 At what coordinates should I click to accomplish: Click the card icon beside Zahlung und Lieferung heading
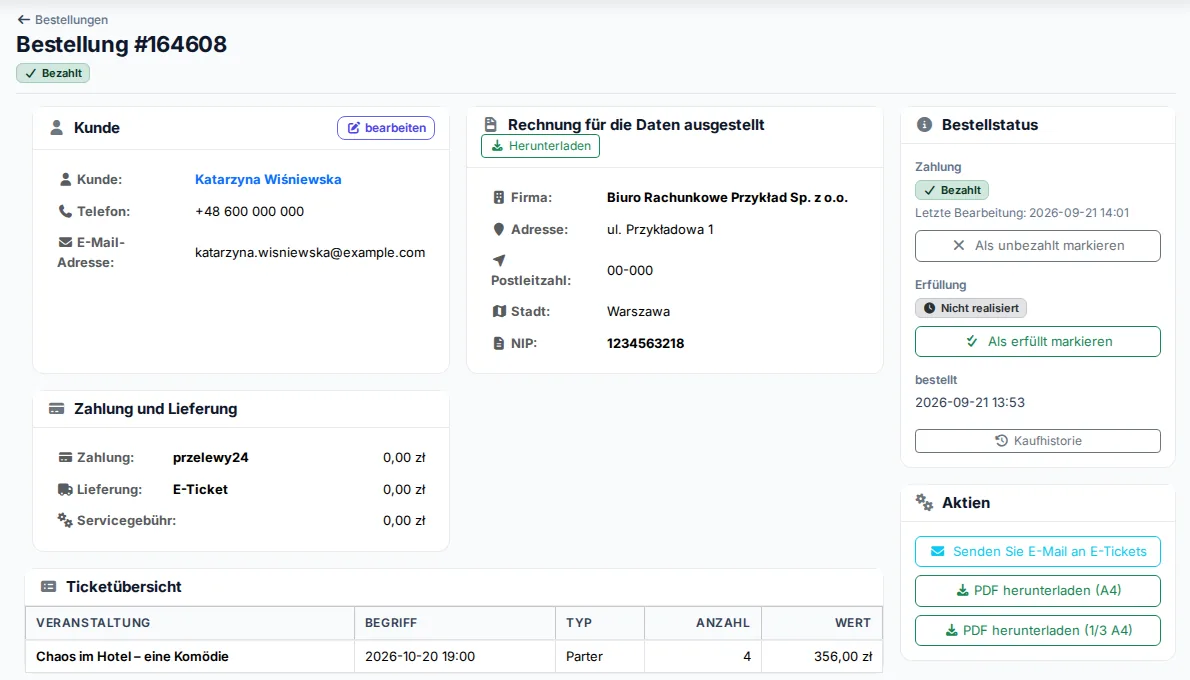[56, 408]
